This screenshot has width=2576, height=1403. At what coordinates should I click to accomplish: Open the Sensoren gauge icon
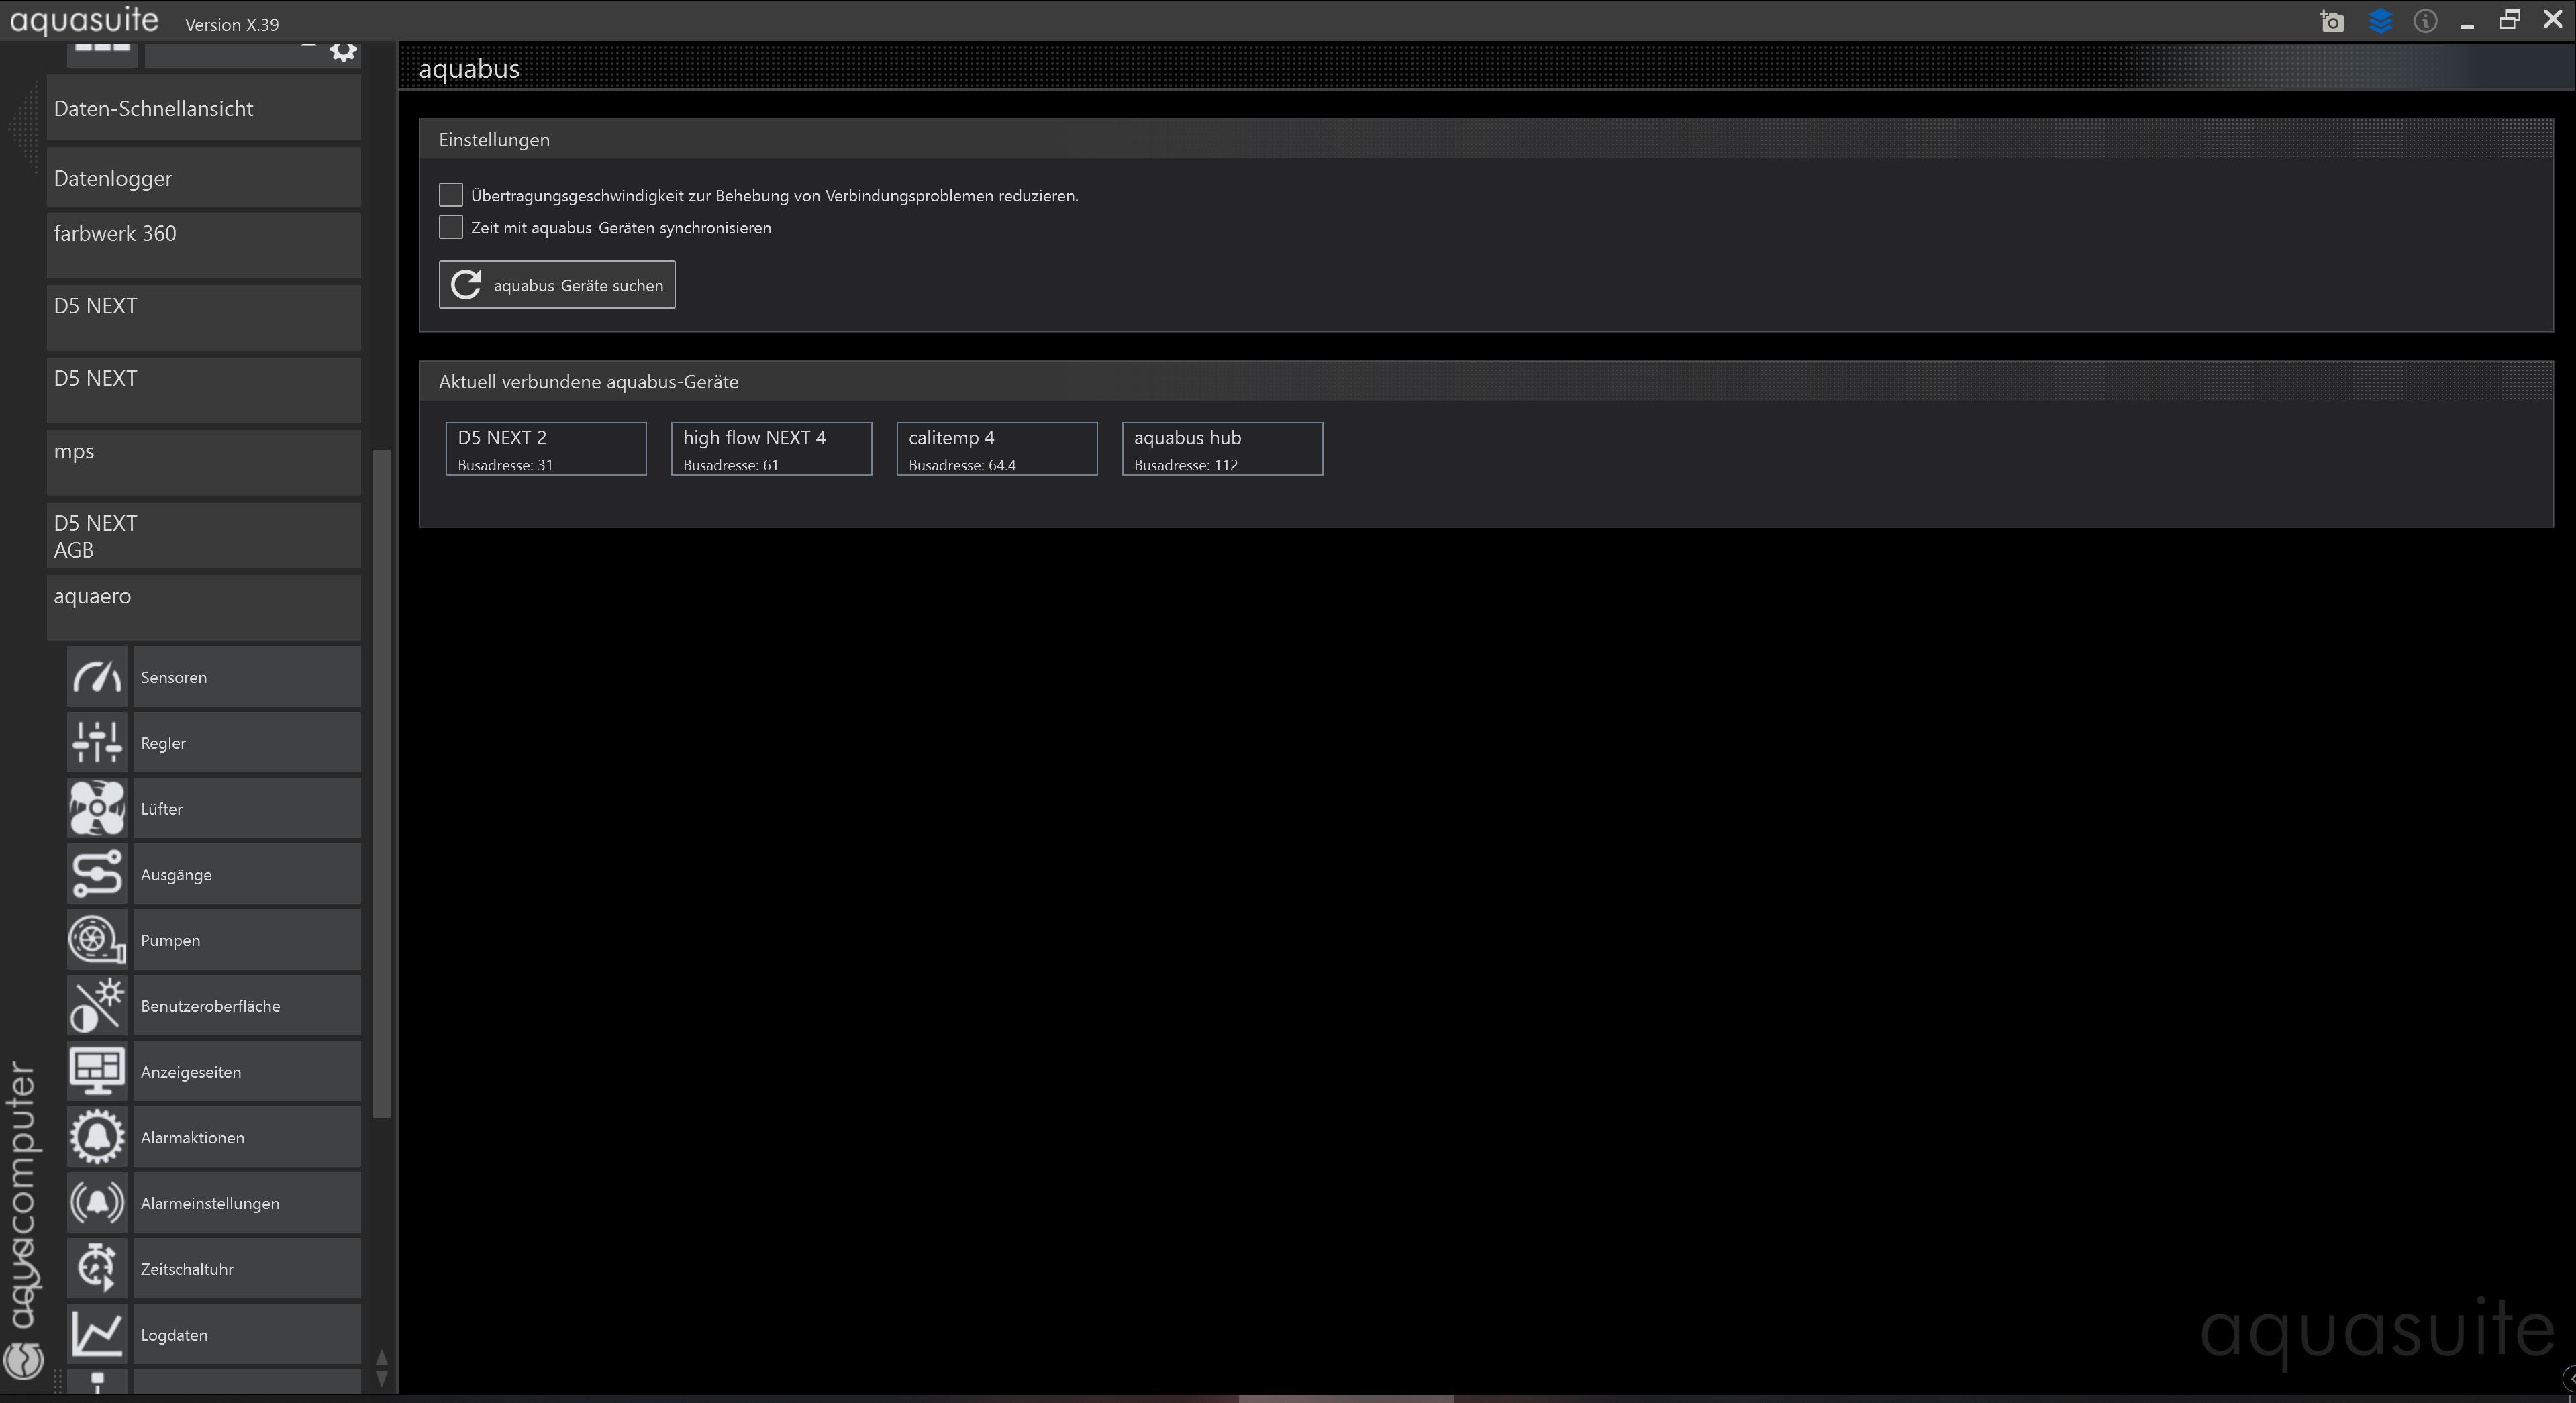click(x=97, y=677)
